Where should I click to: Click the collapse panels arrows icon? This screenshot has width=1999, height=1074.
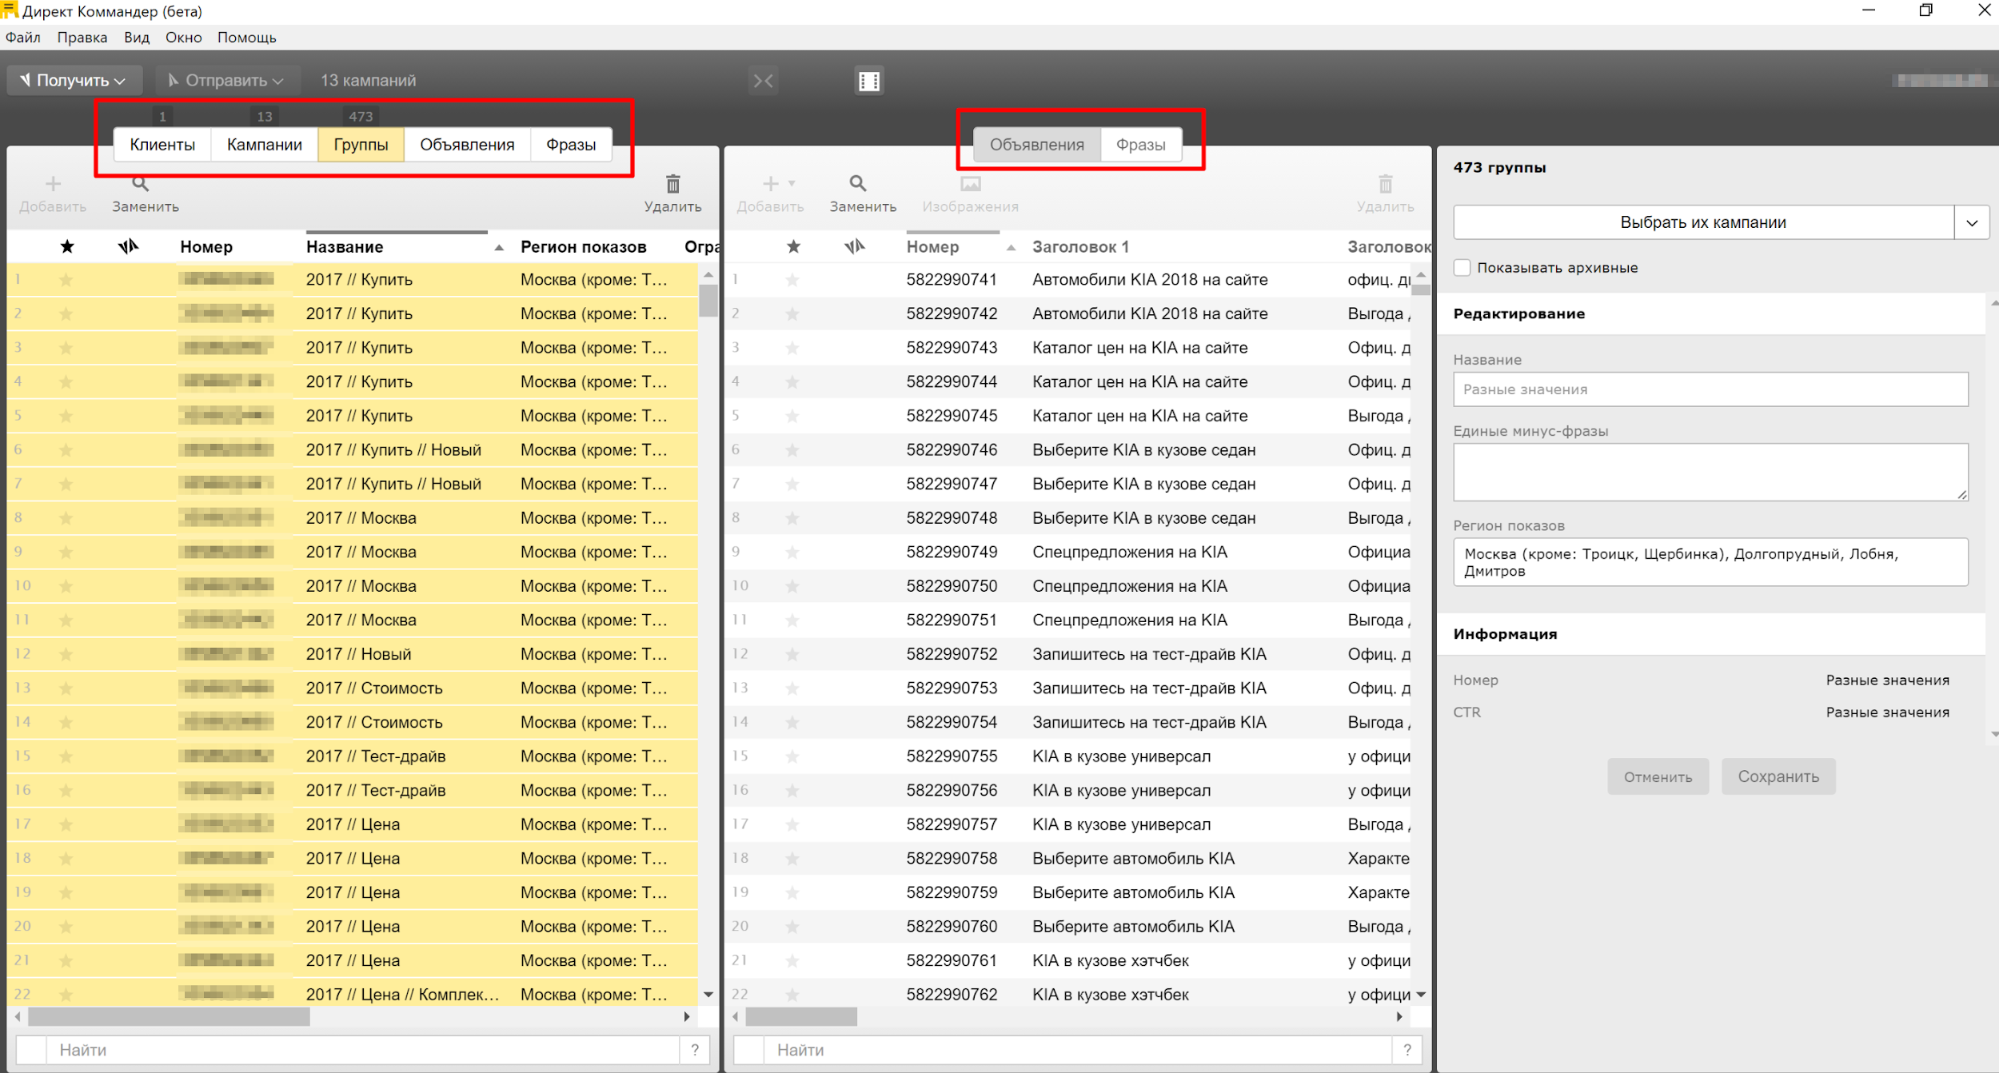pyautogui.click(x=763, y=81)
